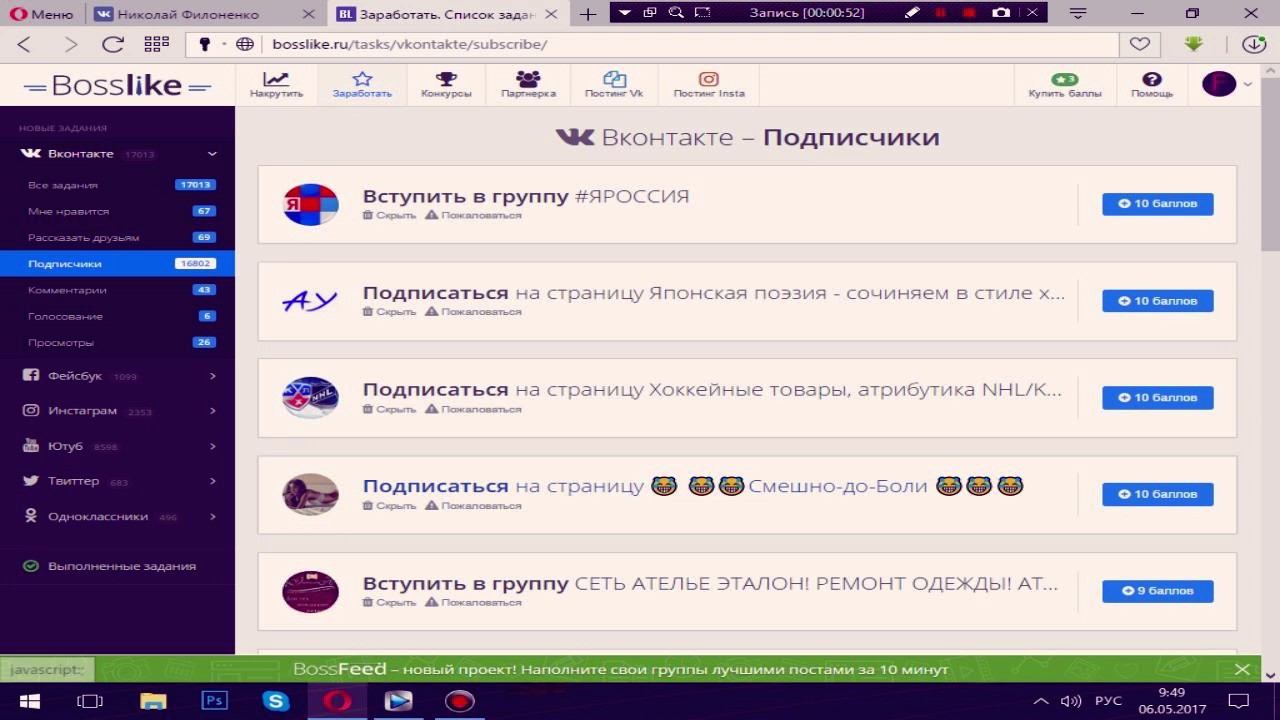
Task: Click 10 баллов button for #ЯРОССИЯ task
Action: (1157, 204)
